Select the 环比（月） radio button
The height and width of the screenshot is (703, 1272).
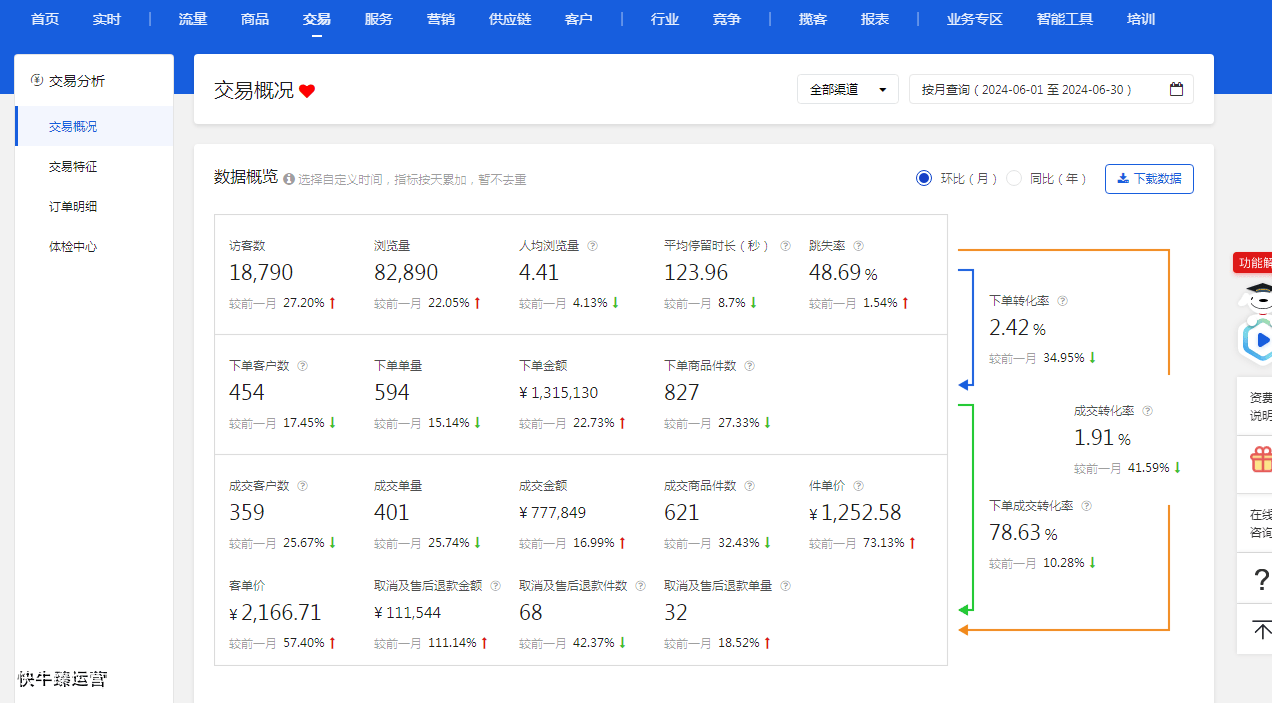[923, 178]
